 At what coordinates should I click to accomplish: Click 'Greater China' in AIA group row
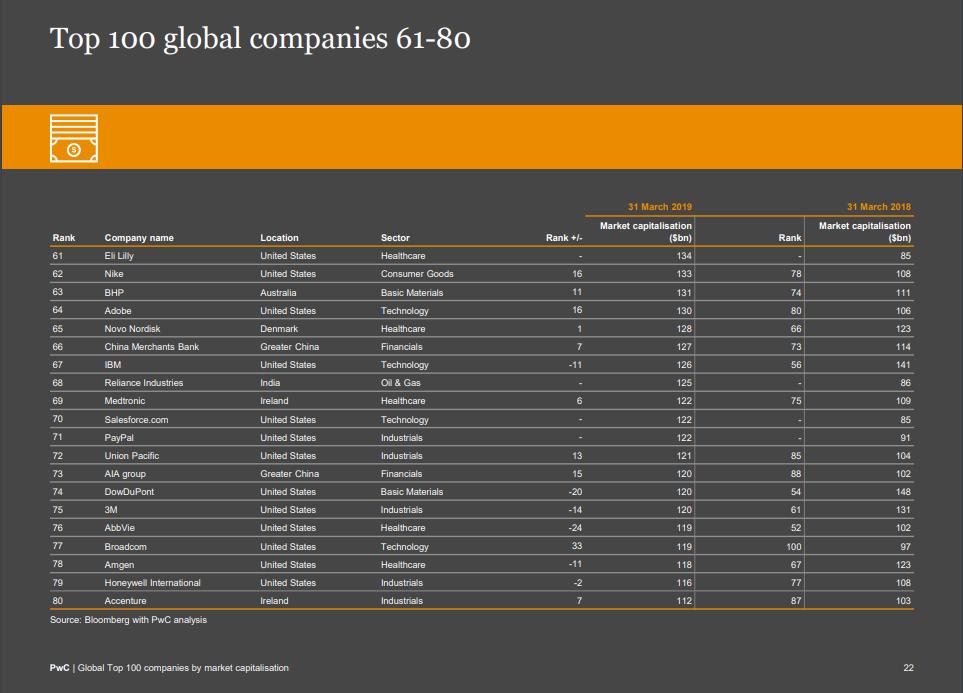[x=289, y=474]
